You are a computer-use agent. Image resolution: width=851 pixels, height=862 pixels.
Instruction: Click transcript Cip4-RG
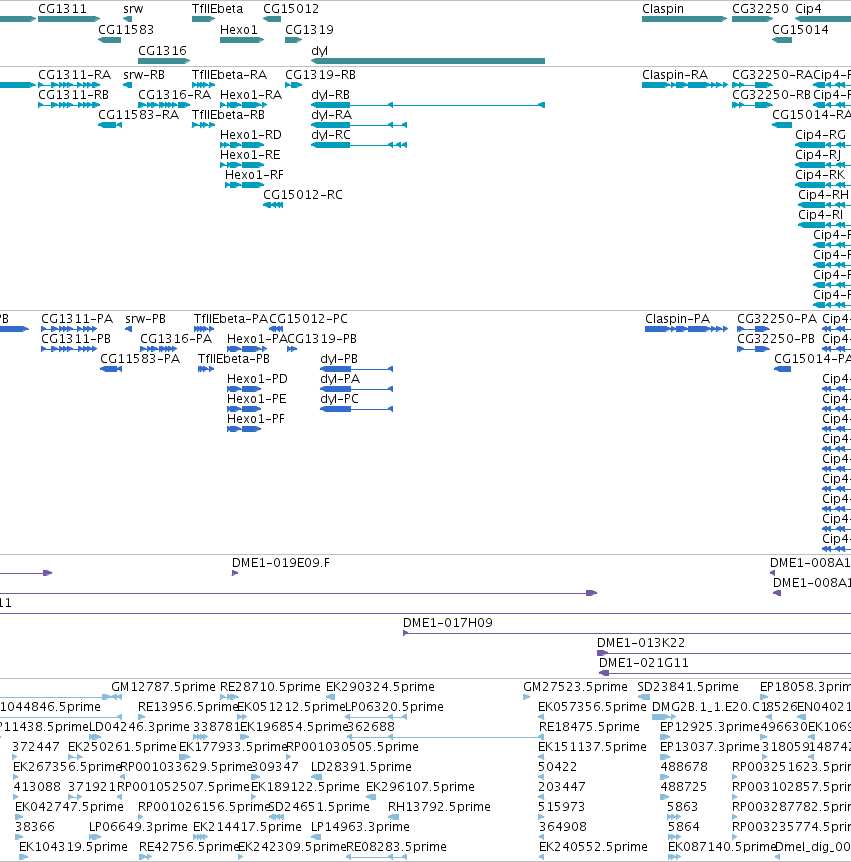pyautogui.click(x=820, y=135)
